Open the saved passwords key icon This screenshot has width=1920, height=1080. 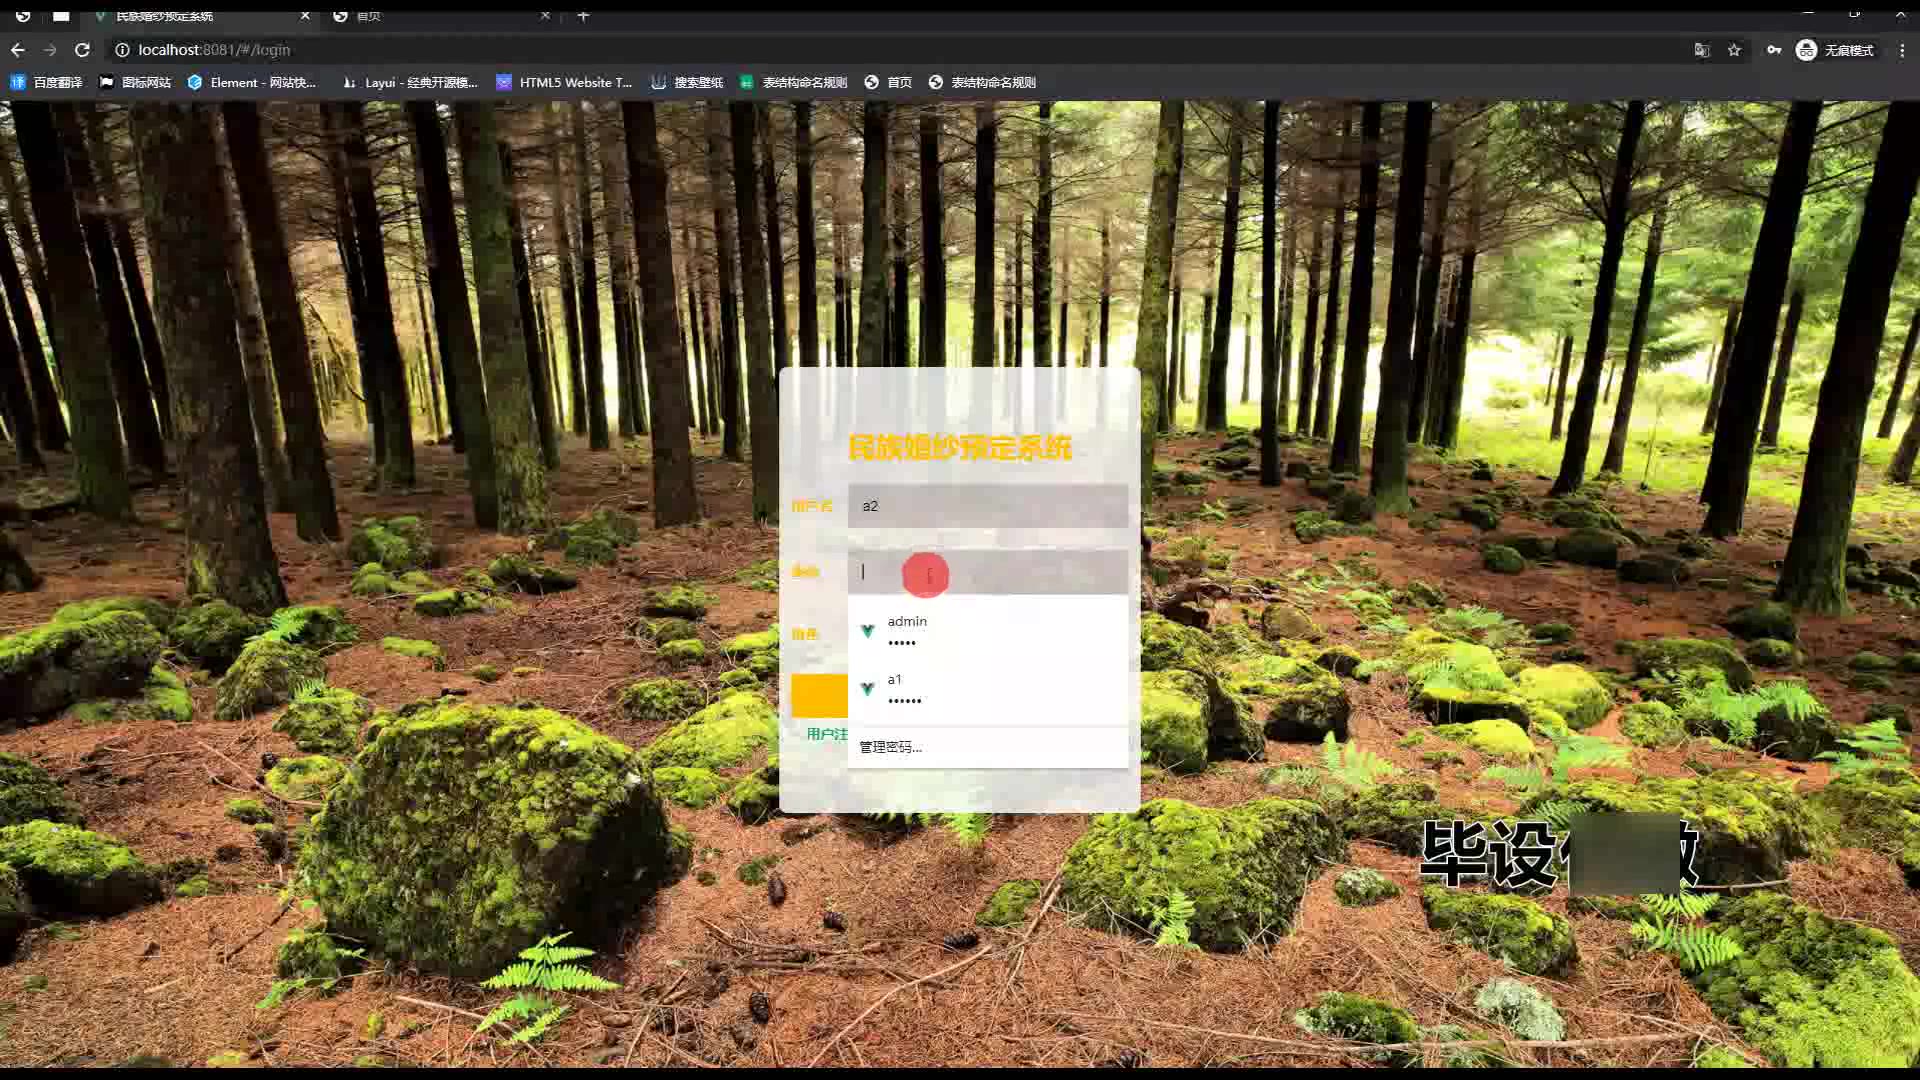[1774, 50]
